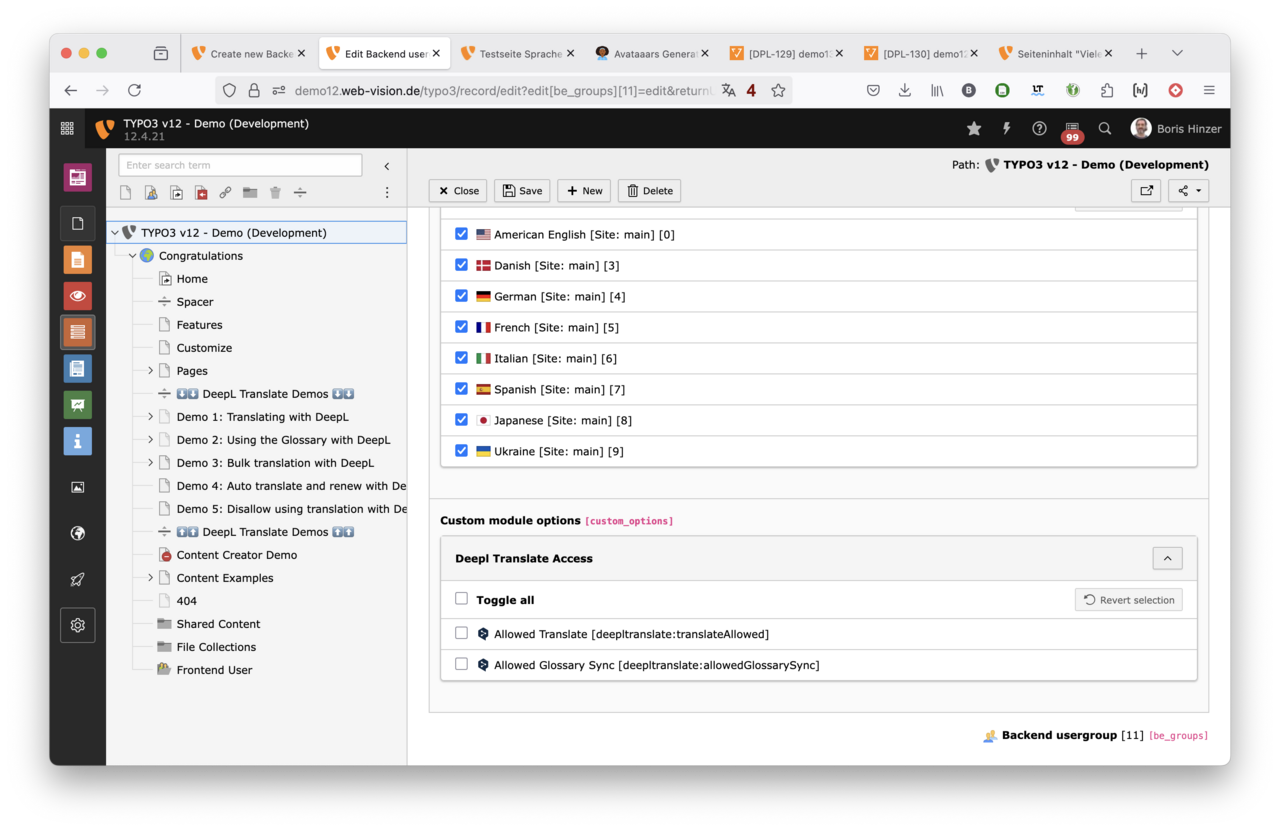Screen dimensions: 1280x831
Task: Open the View module (eye icon)
Action: pos(77,295)
